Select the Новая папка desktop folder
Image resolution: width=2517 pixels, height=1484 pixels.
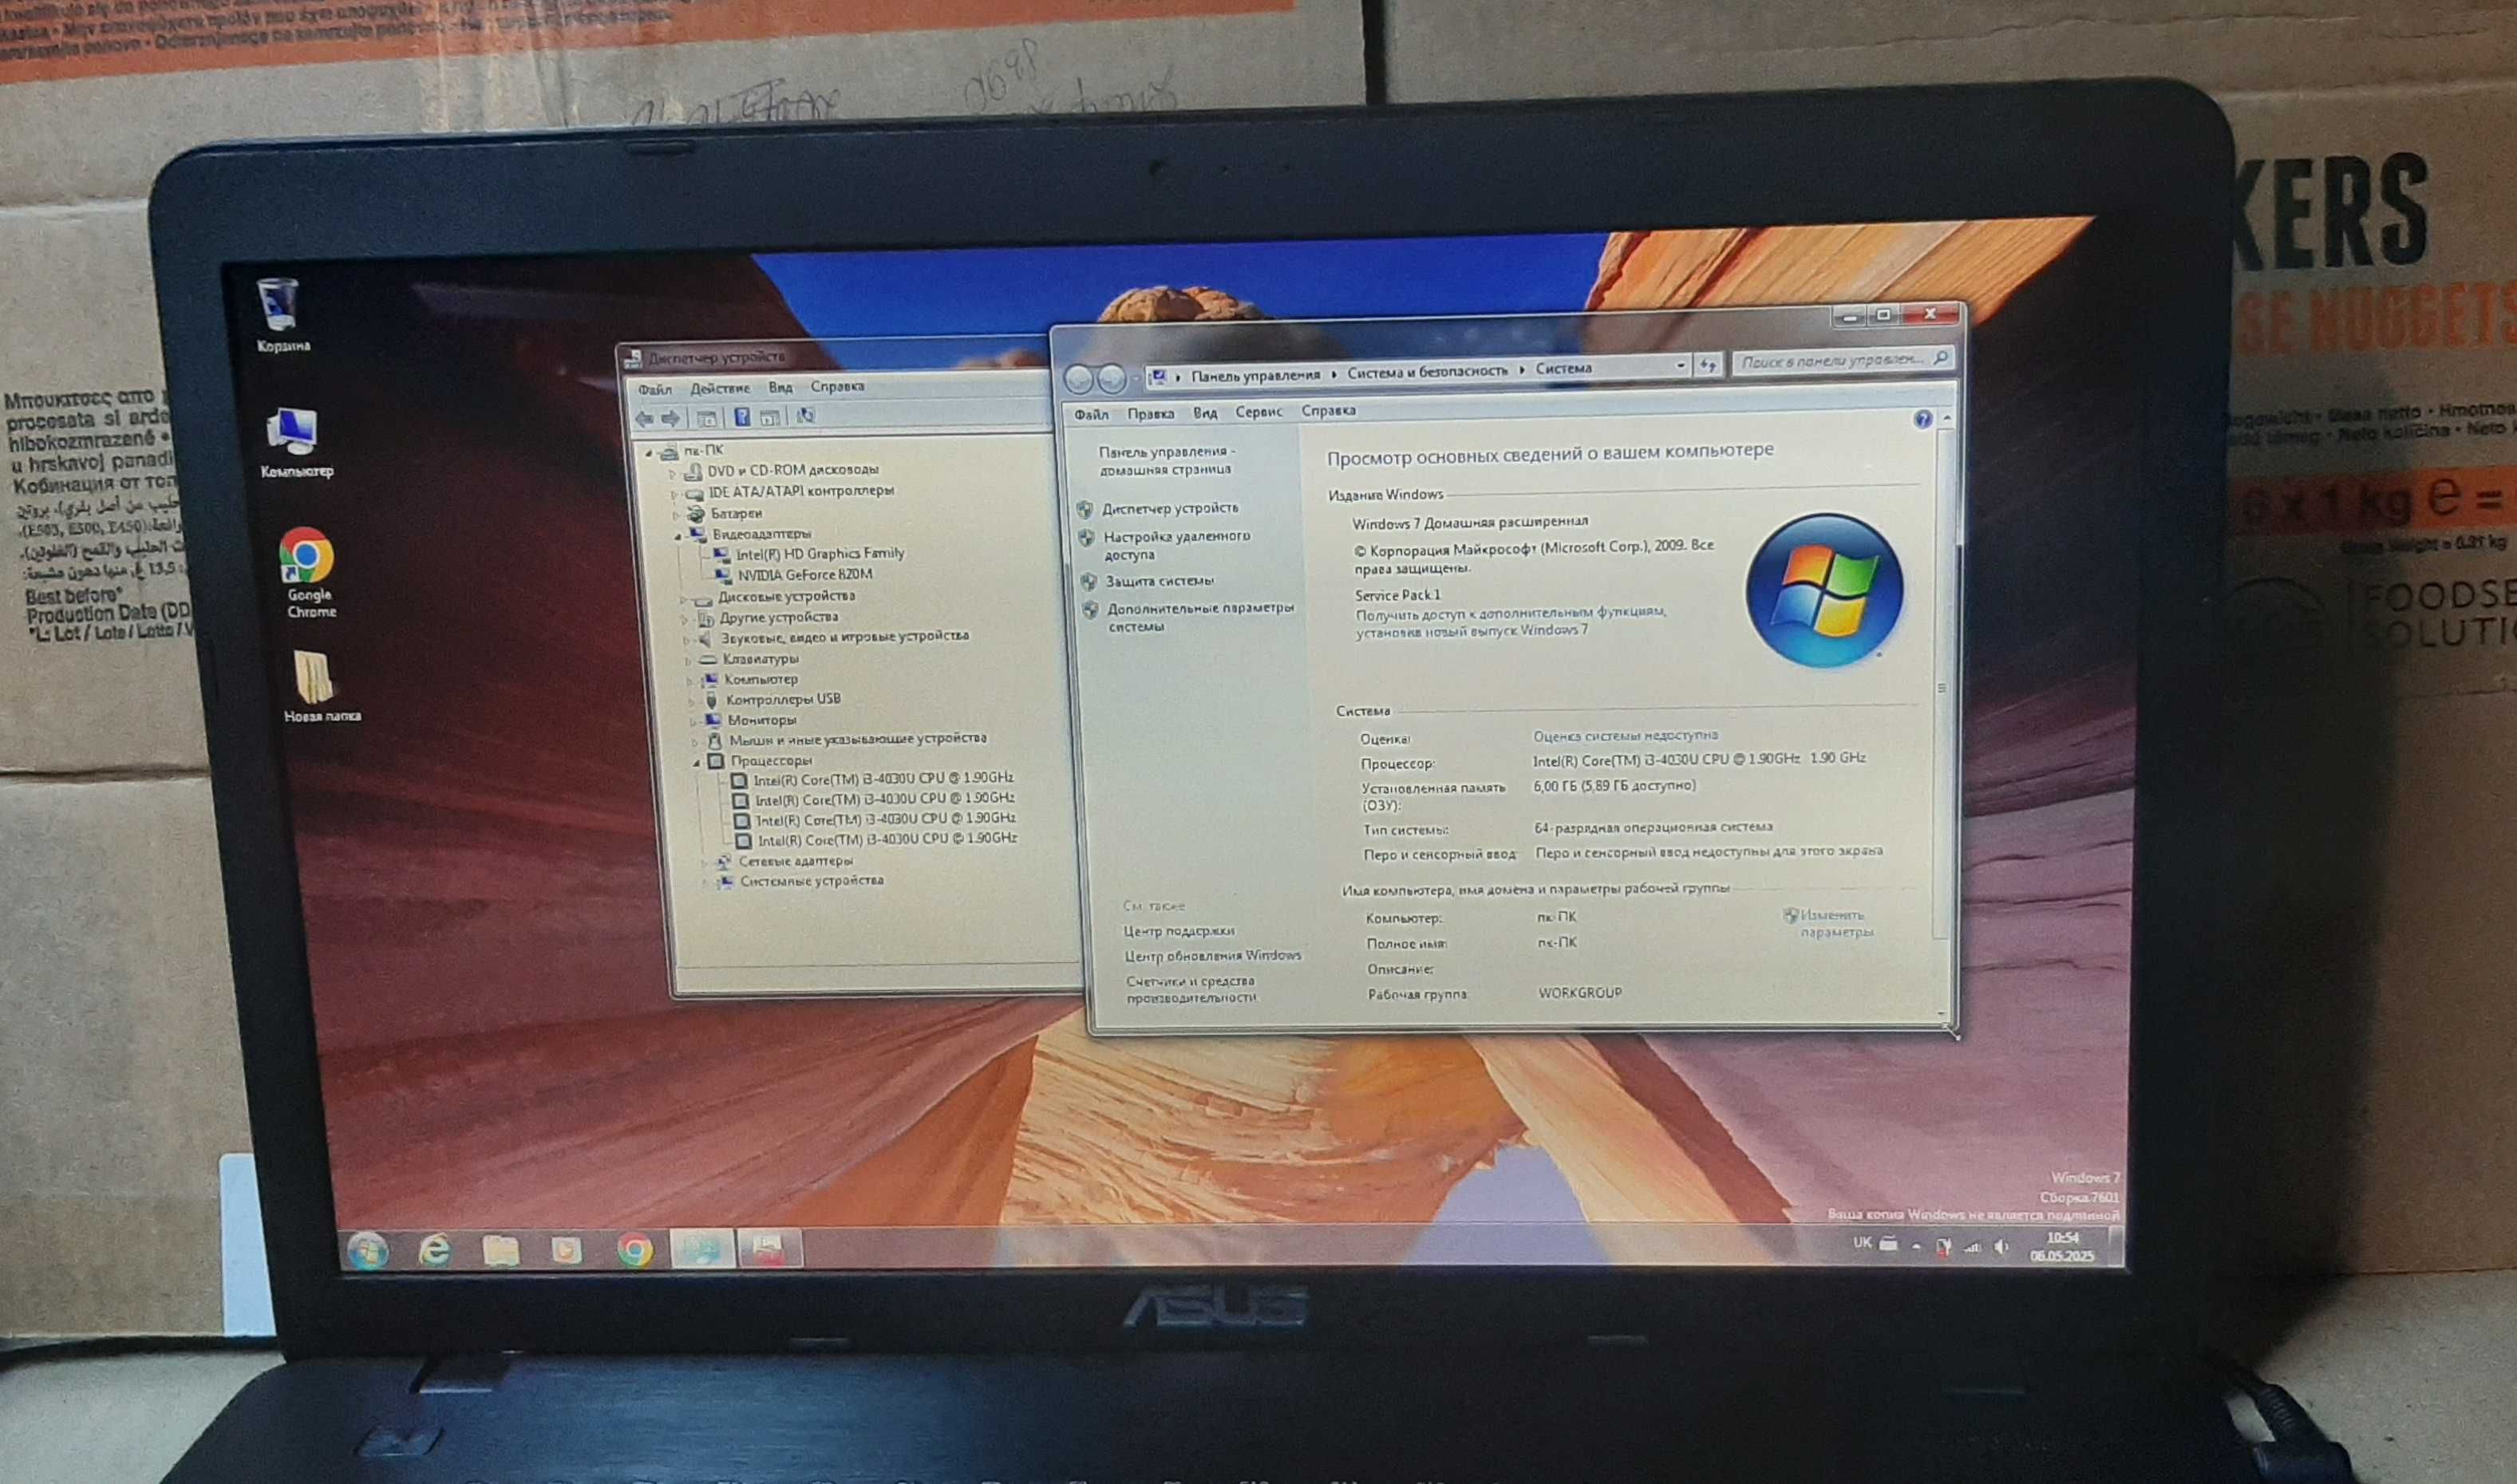point(320,686)
